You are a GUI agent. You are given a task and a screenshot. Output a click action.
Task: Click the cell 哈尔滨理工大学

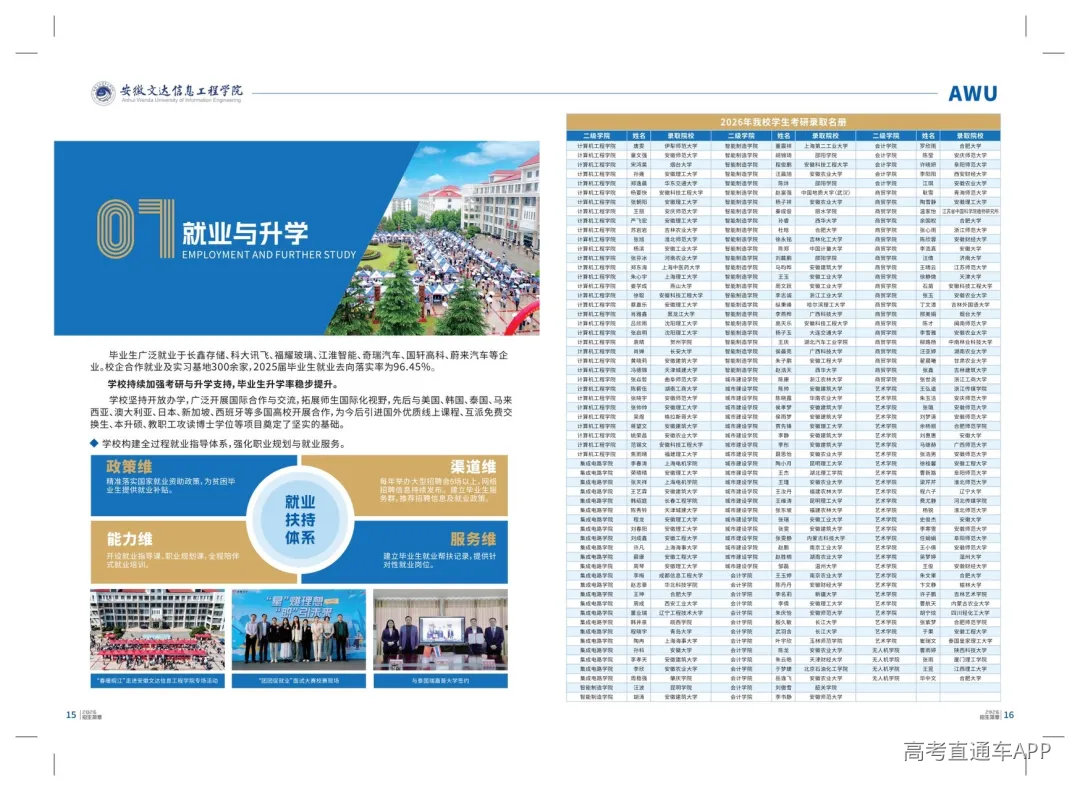click(825, 305)
